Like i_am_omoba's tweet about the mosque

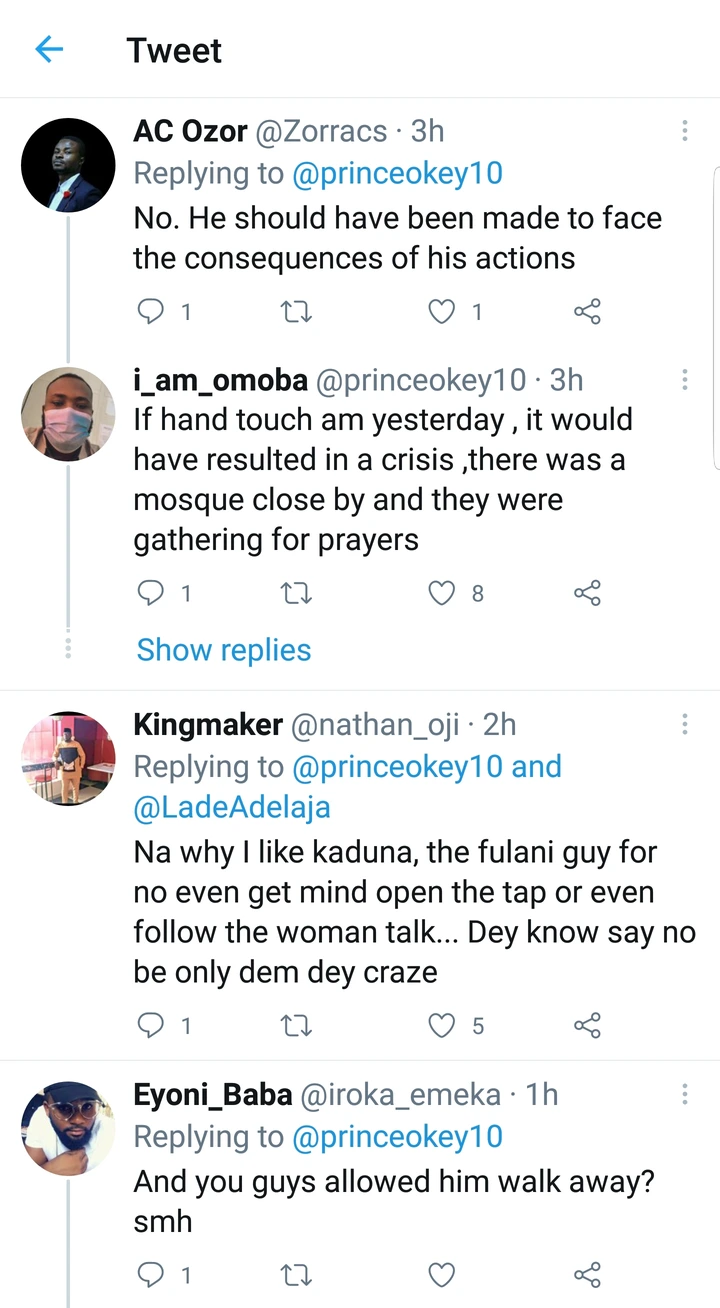tap(441, 594)
